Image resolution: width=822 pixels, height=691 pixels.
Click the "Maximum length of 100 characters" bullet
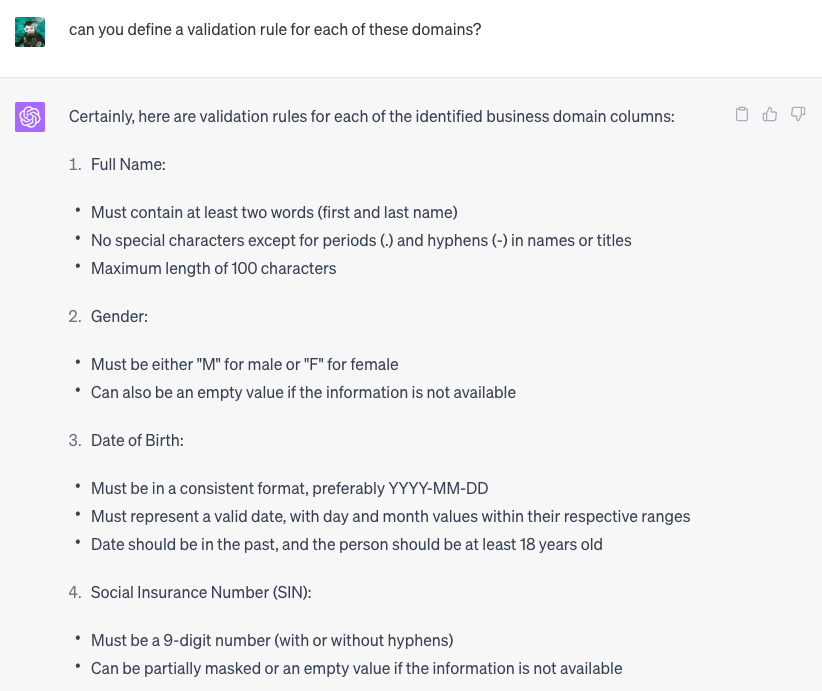[213, 268]
